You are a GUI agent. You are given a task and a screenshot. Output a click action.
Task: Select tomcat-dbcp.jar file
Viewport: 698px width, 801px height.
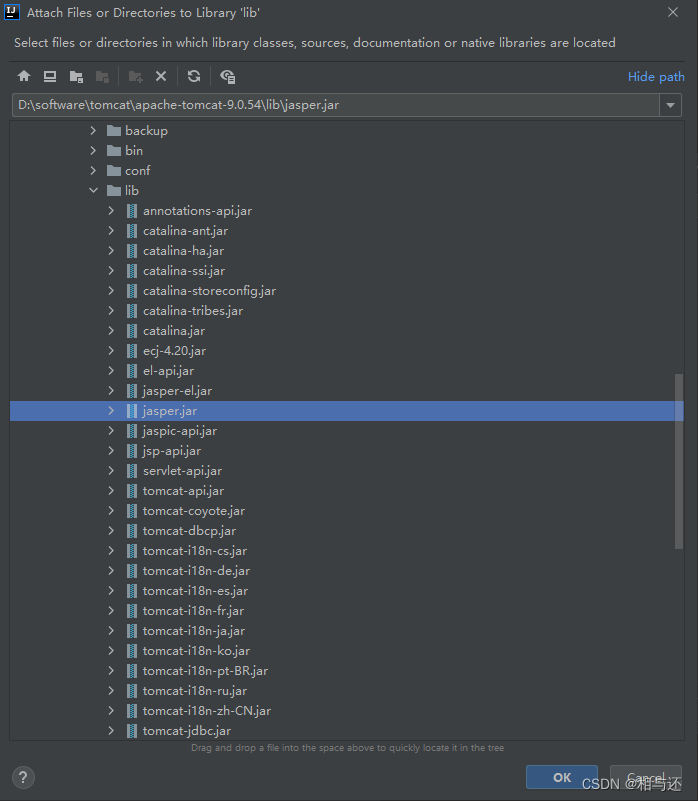coord(190,531)
